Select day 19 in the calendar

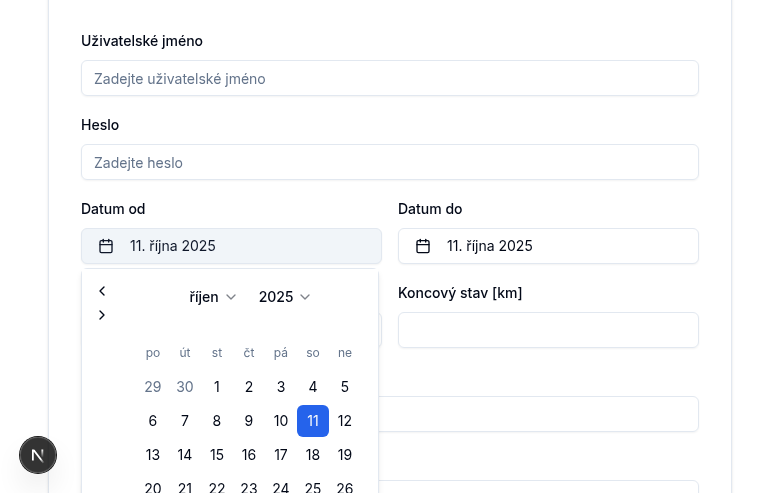pyautogui.click(x=345, y=455)
